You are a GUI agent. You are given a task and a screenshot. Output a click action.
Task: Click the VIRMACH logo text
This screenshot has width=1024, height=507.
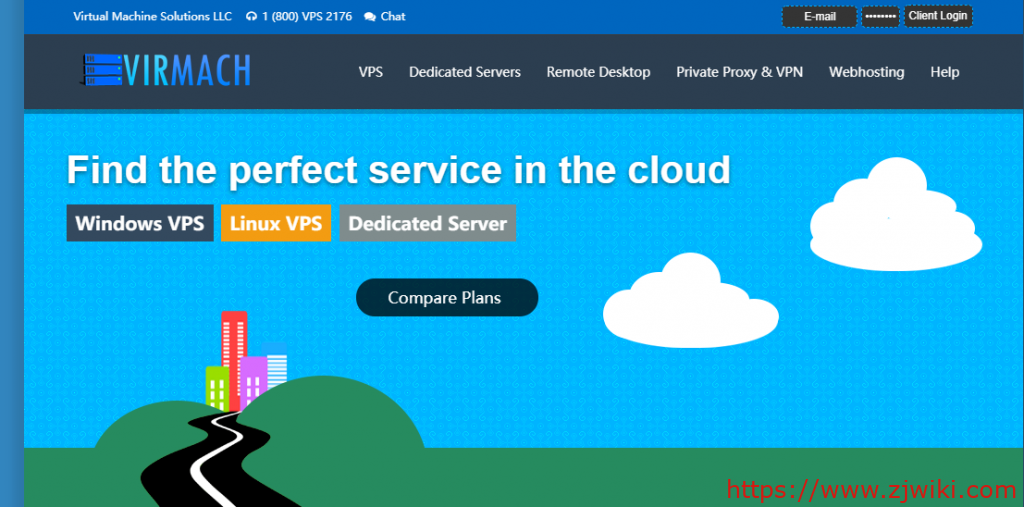tap(189, 70)
